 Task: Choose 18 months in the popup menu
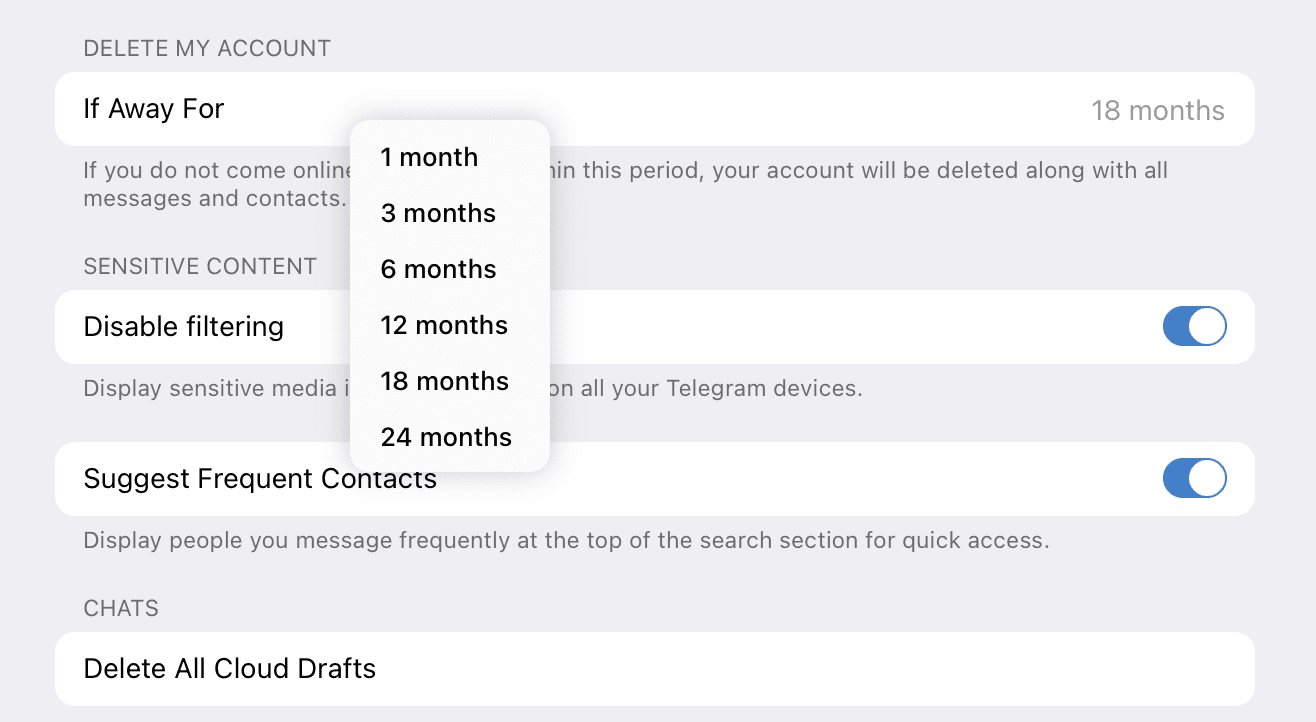(444, 381)
